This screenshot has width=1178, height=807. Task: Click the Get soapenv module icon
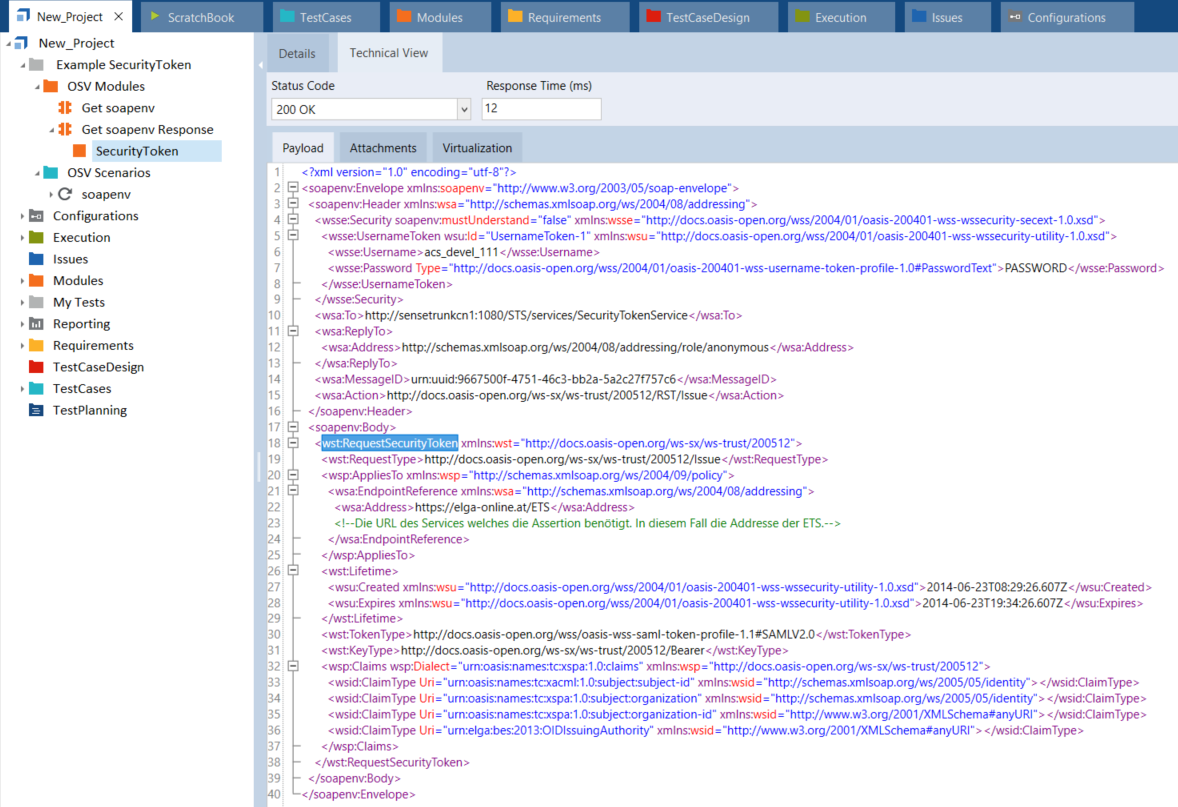point(65,108)
